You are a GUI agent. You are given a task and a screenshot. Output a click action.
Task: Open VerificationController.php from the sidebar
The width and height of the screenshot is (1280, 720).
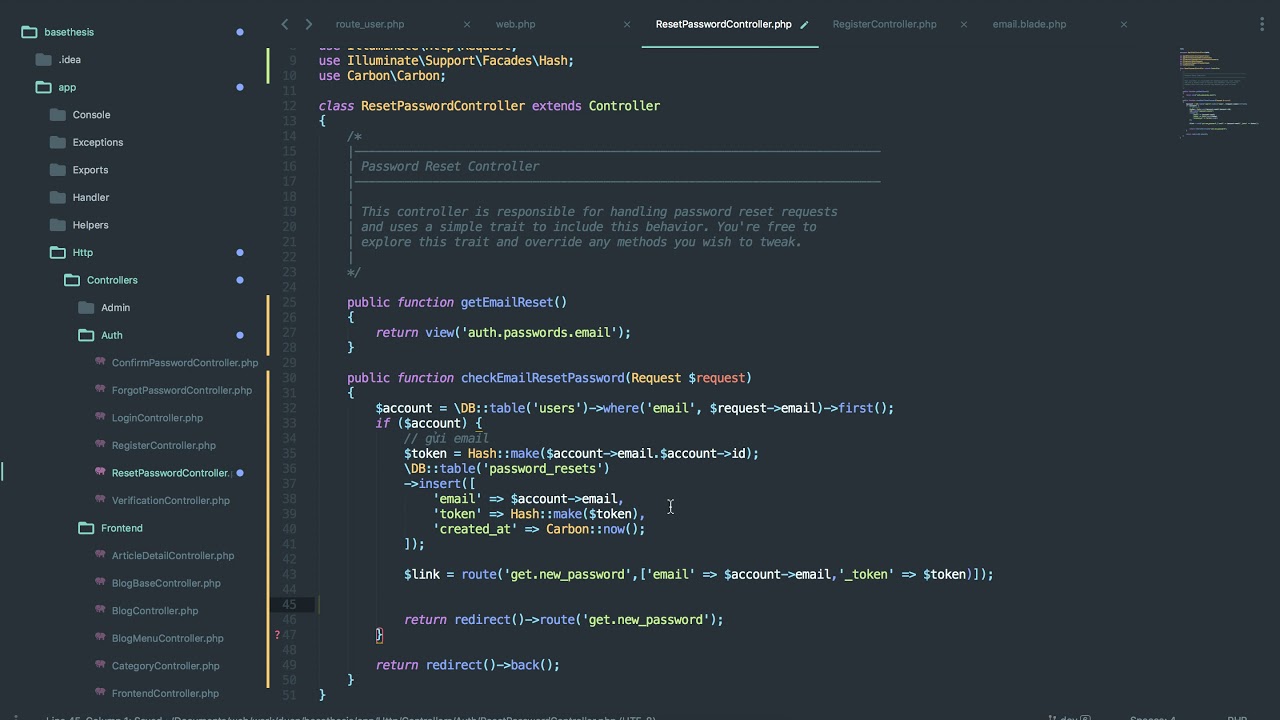coord(170,500)
